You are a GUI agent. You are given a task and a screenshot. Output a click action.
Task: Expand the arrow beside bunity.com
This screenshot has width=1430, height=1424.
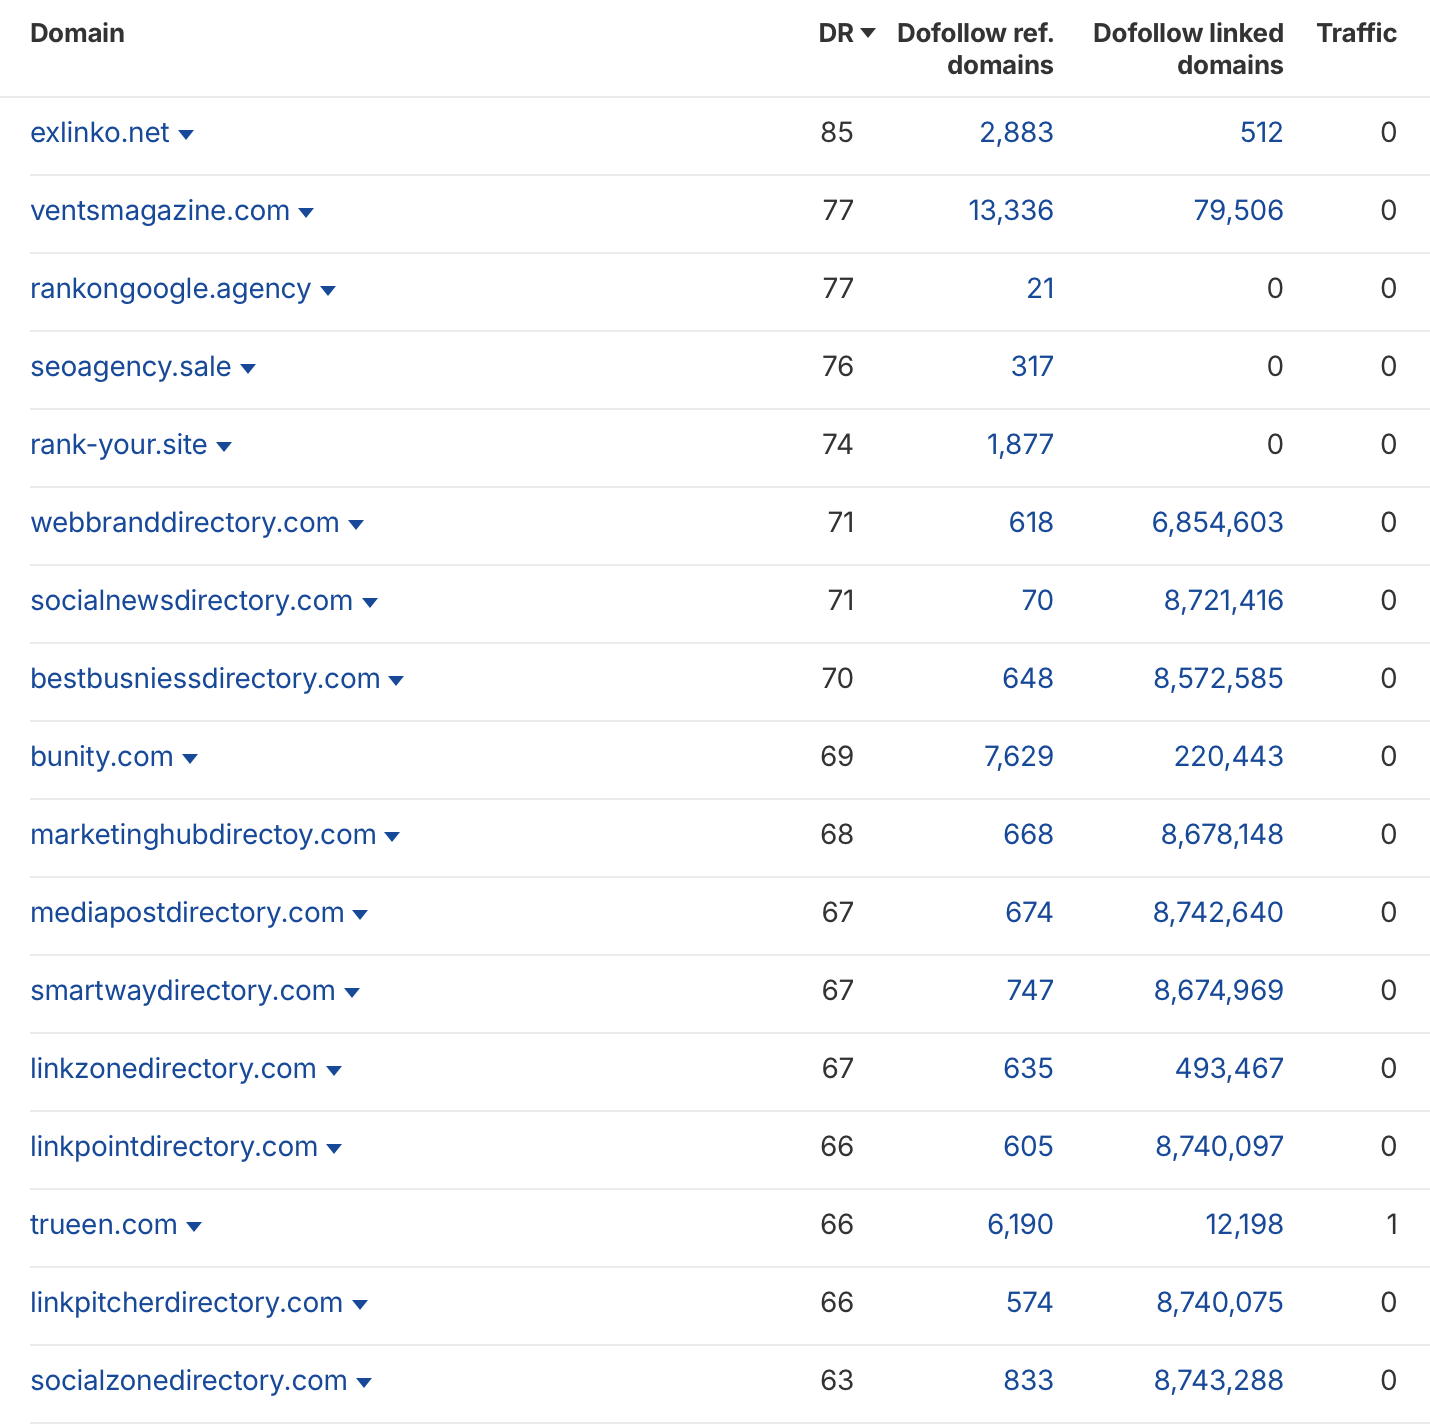click(x=190, y=758)
